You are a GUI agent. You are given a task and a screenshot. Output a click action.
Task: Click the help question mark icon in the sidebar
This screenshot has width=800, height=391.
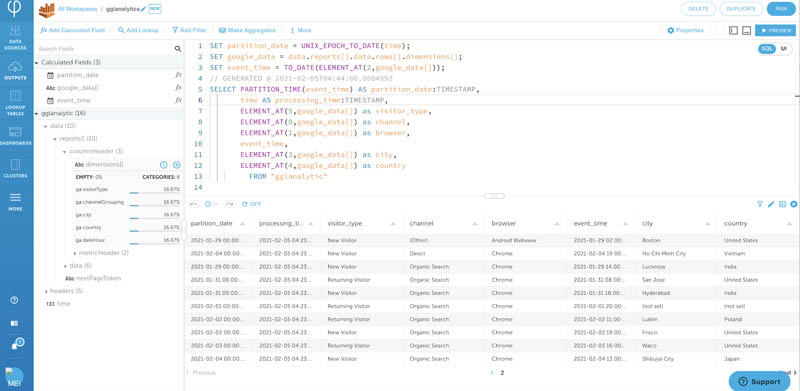click(14, 300)
